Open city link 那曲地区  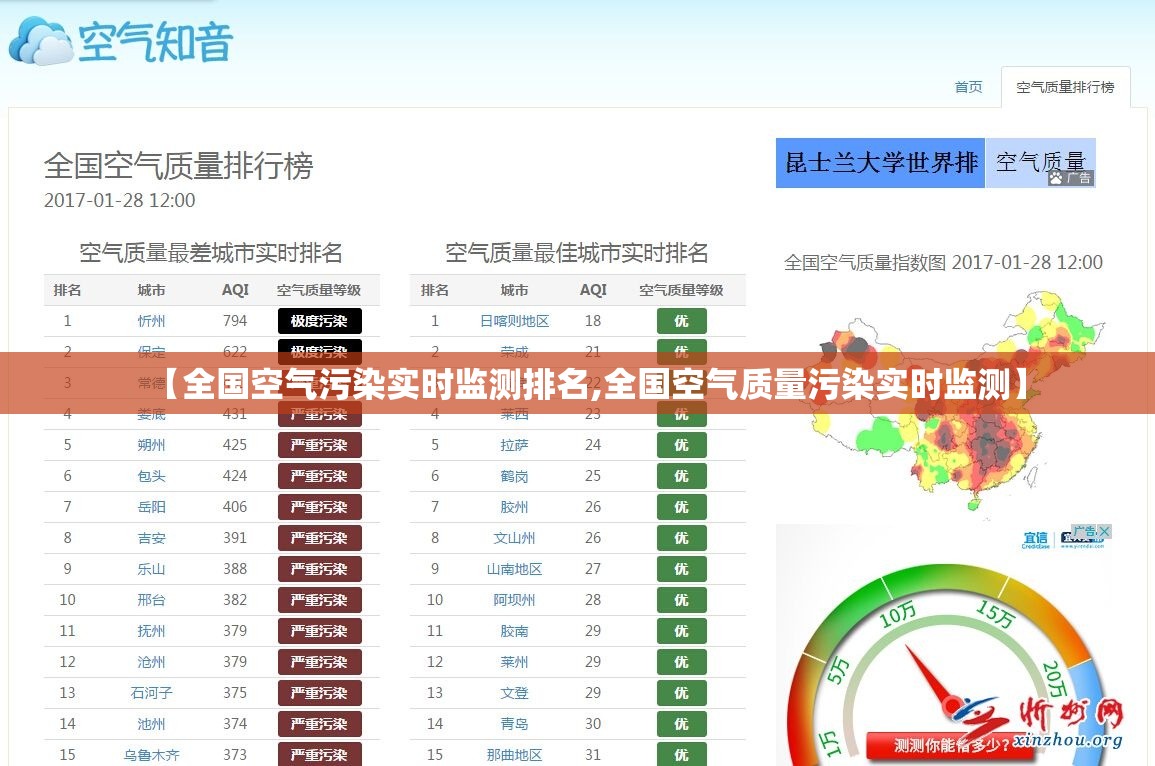pos(514,754)
